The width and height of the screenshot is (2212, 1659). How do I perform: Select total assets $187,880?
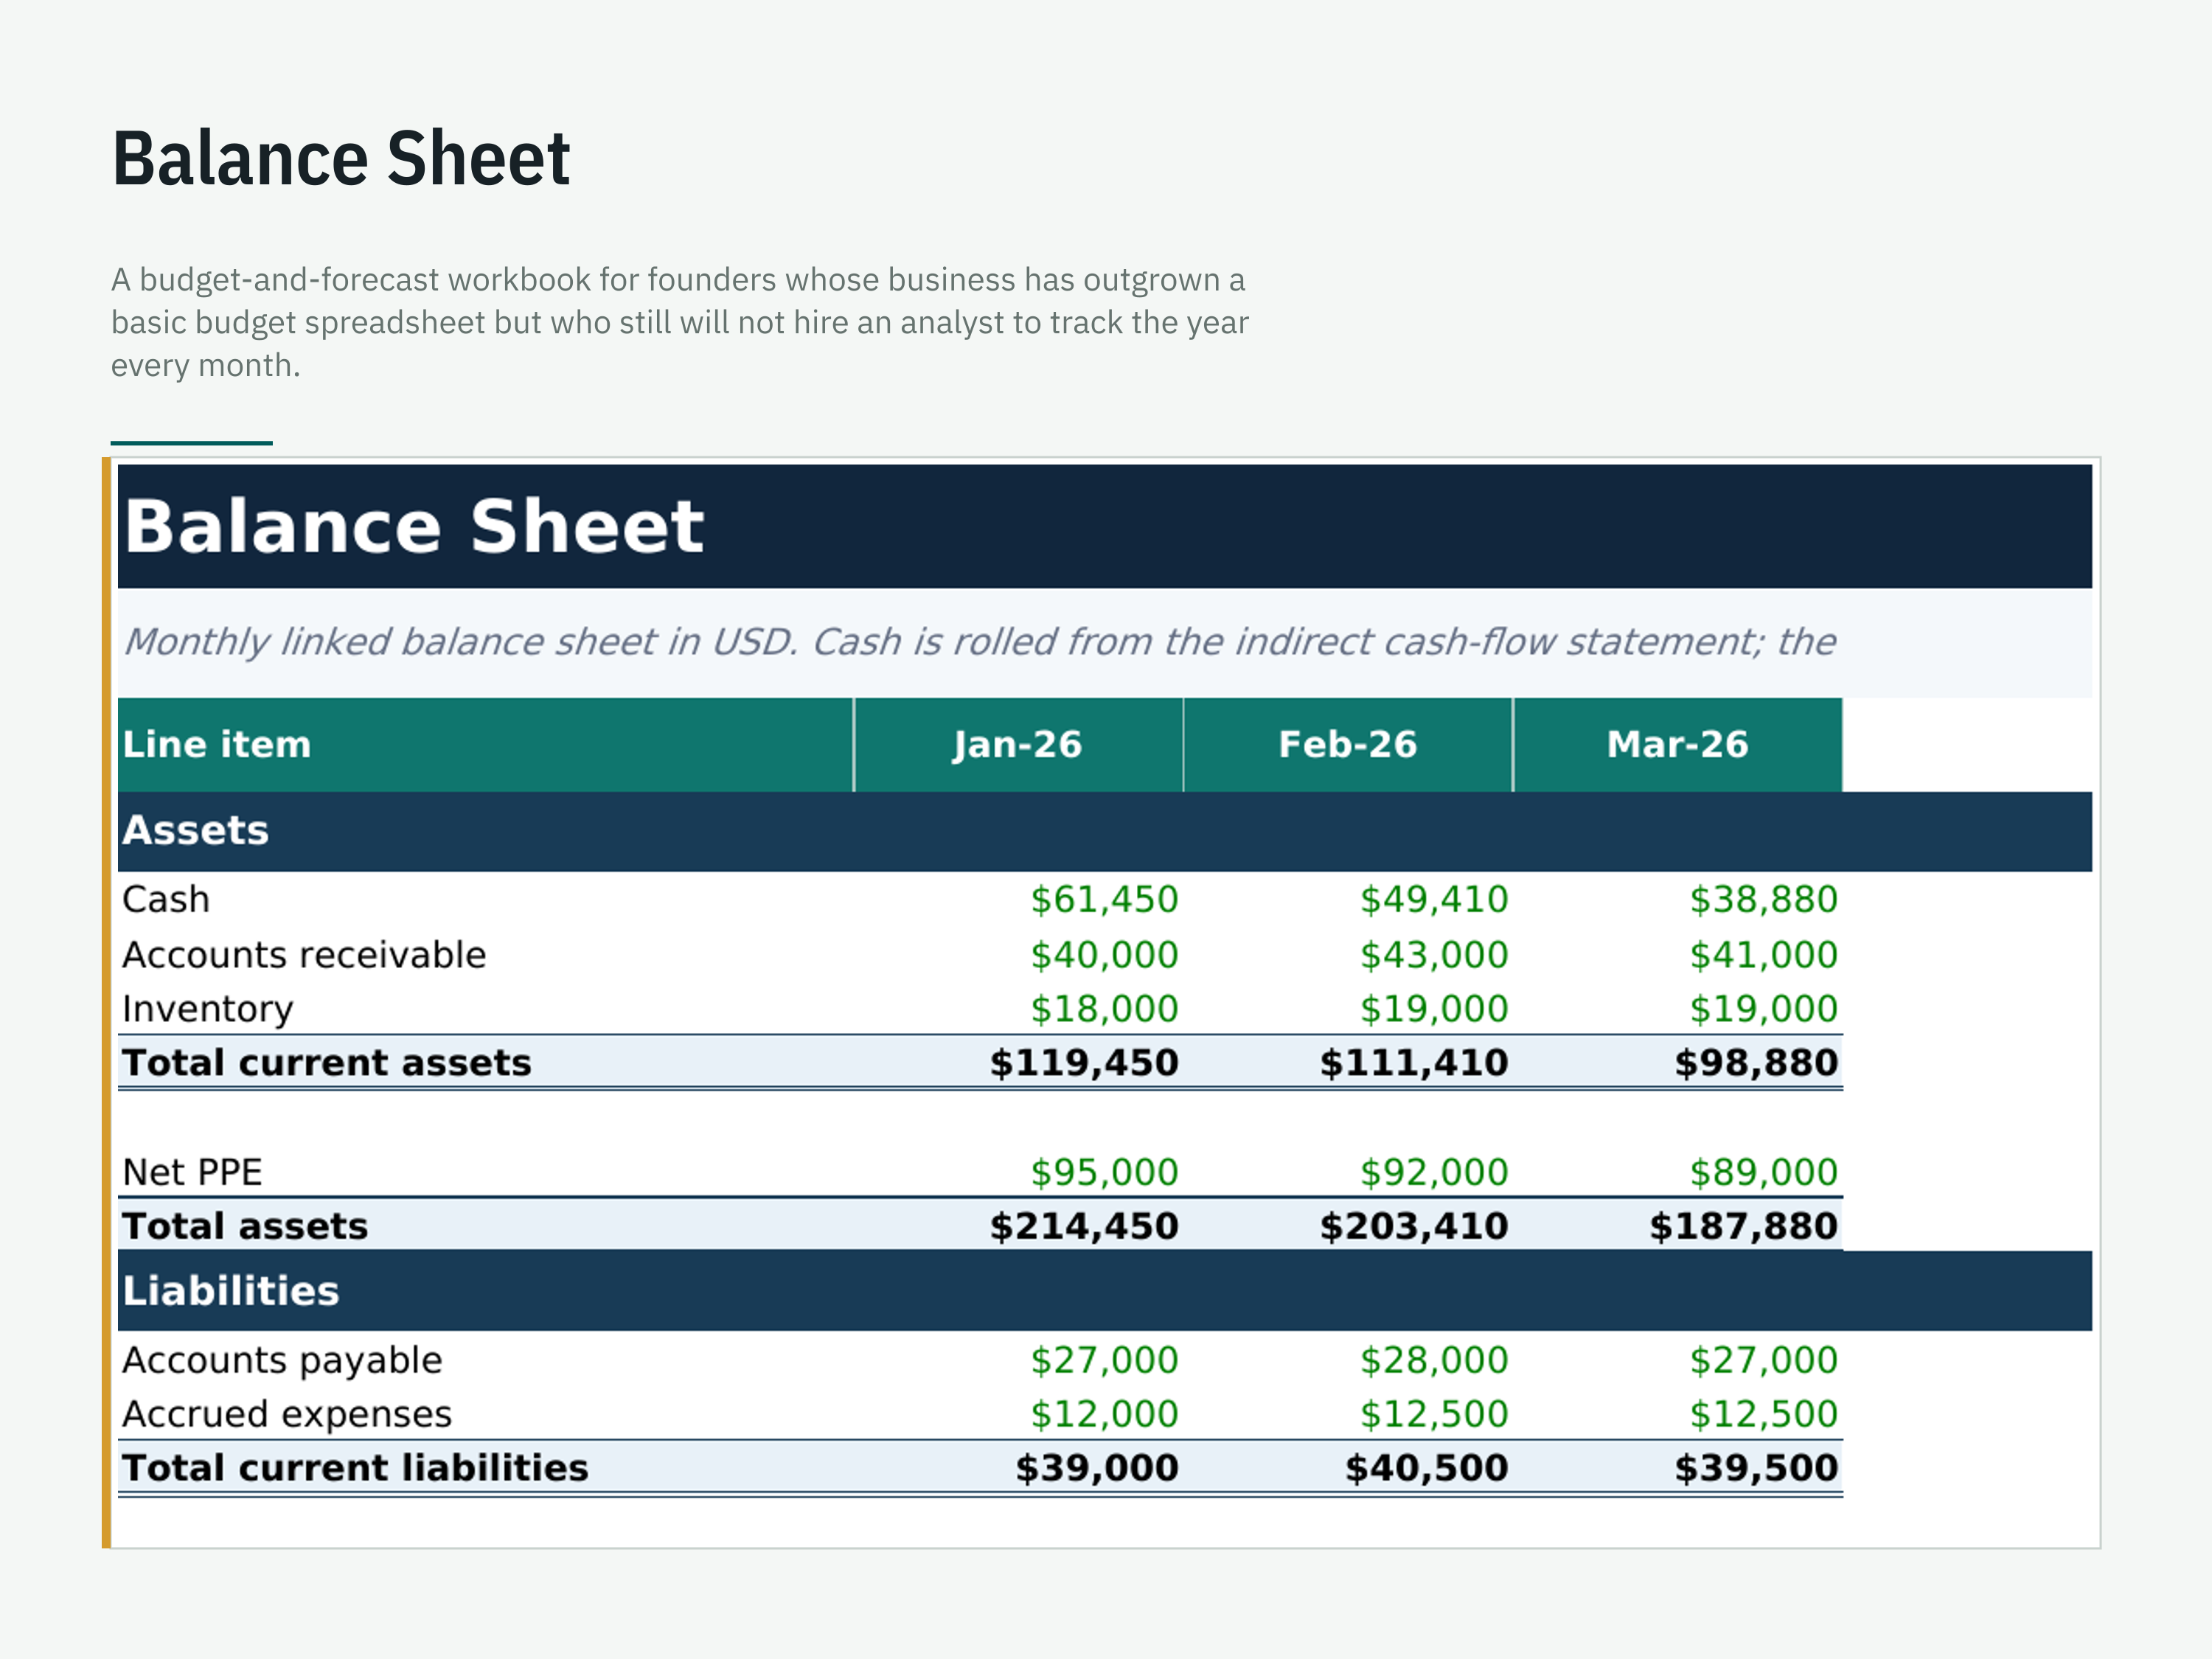coord(1744,1226)
